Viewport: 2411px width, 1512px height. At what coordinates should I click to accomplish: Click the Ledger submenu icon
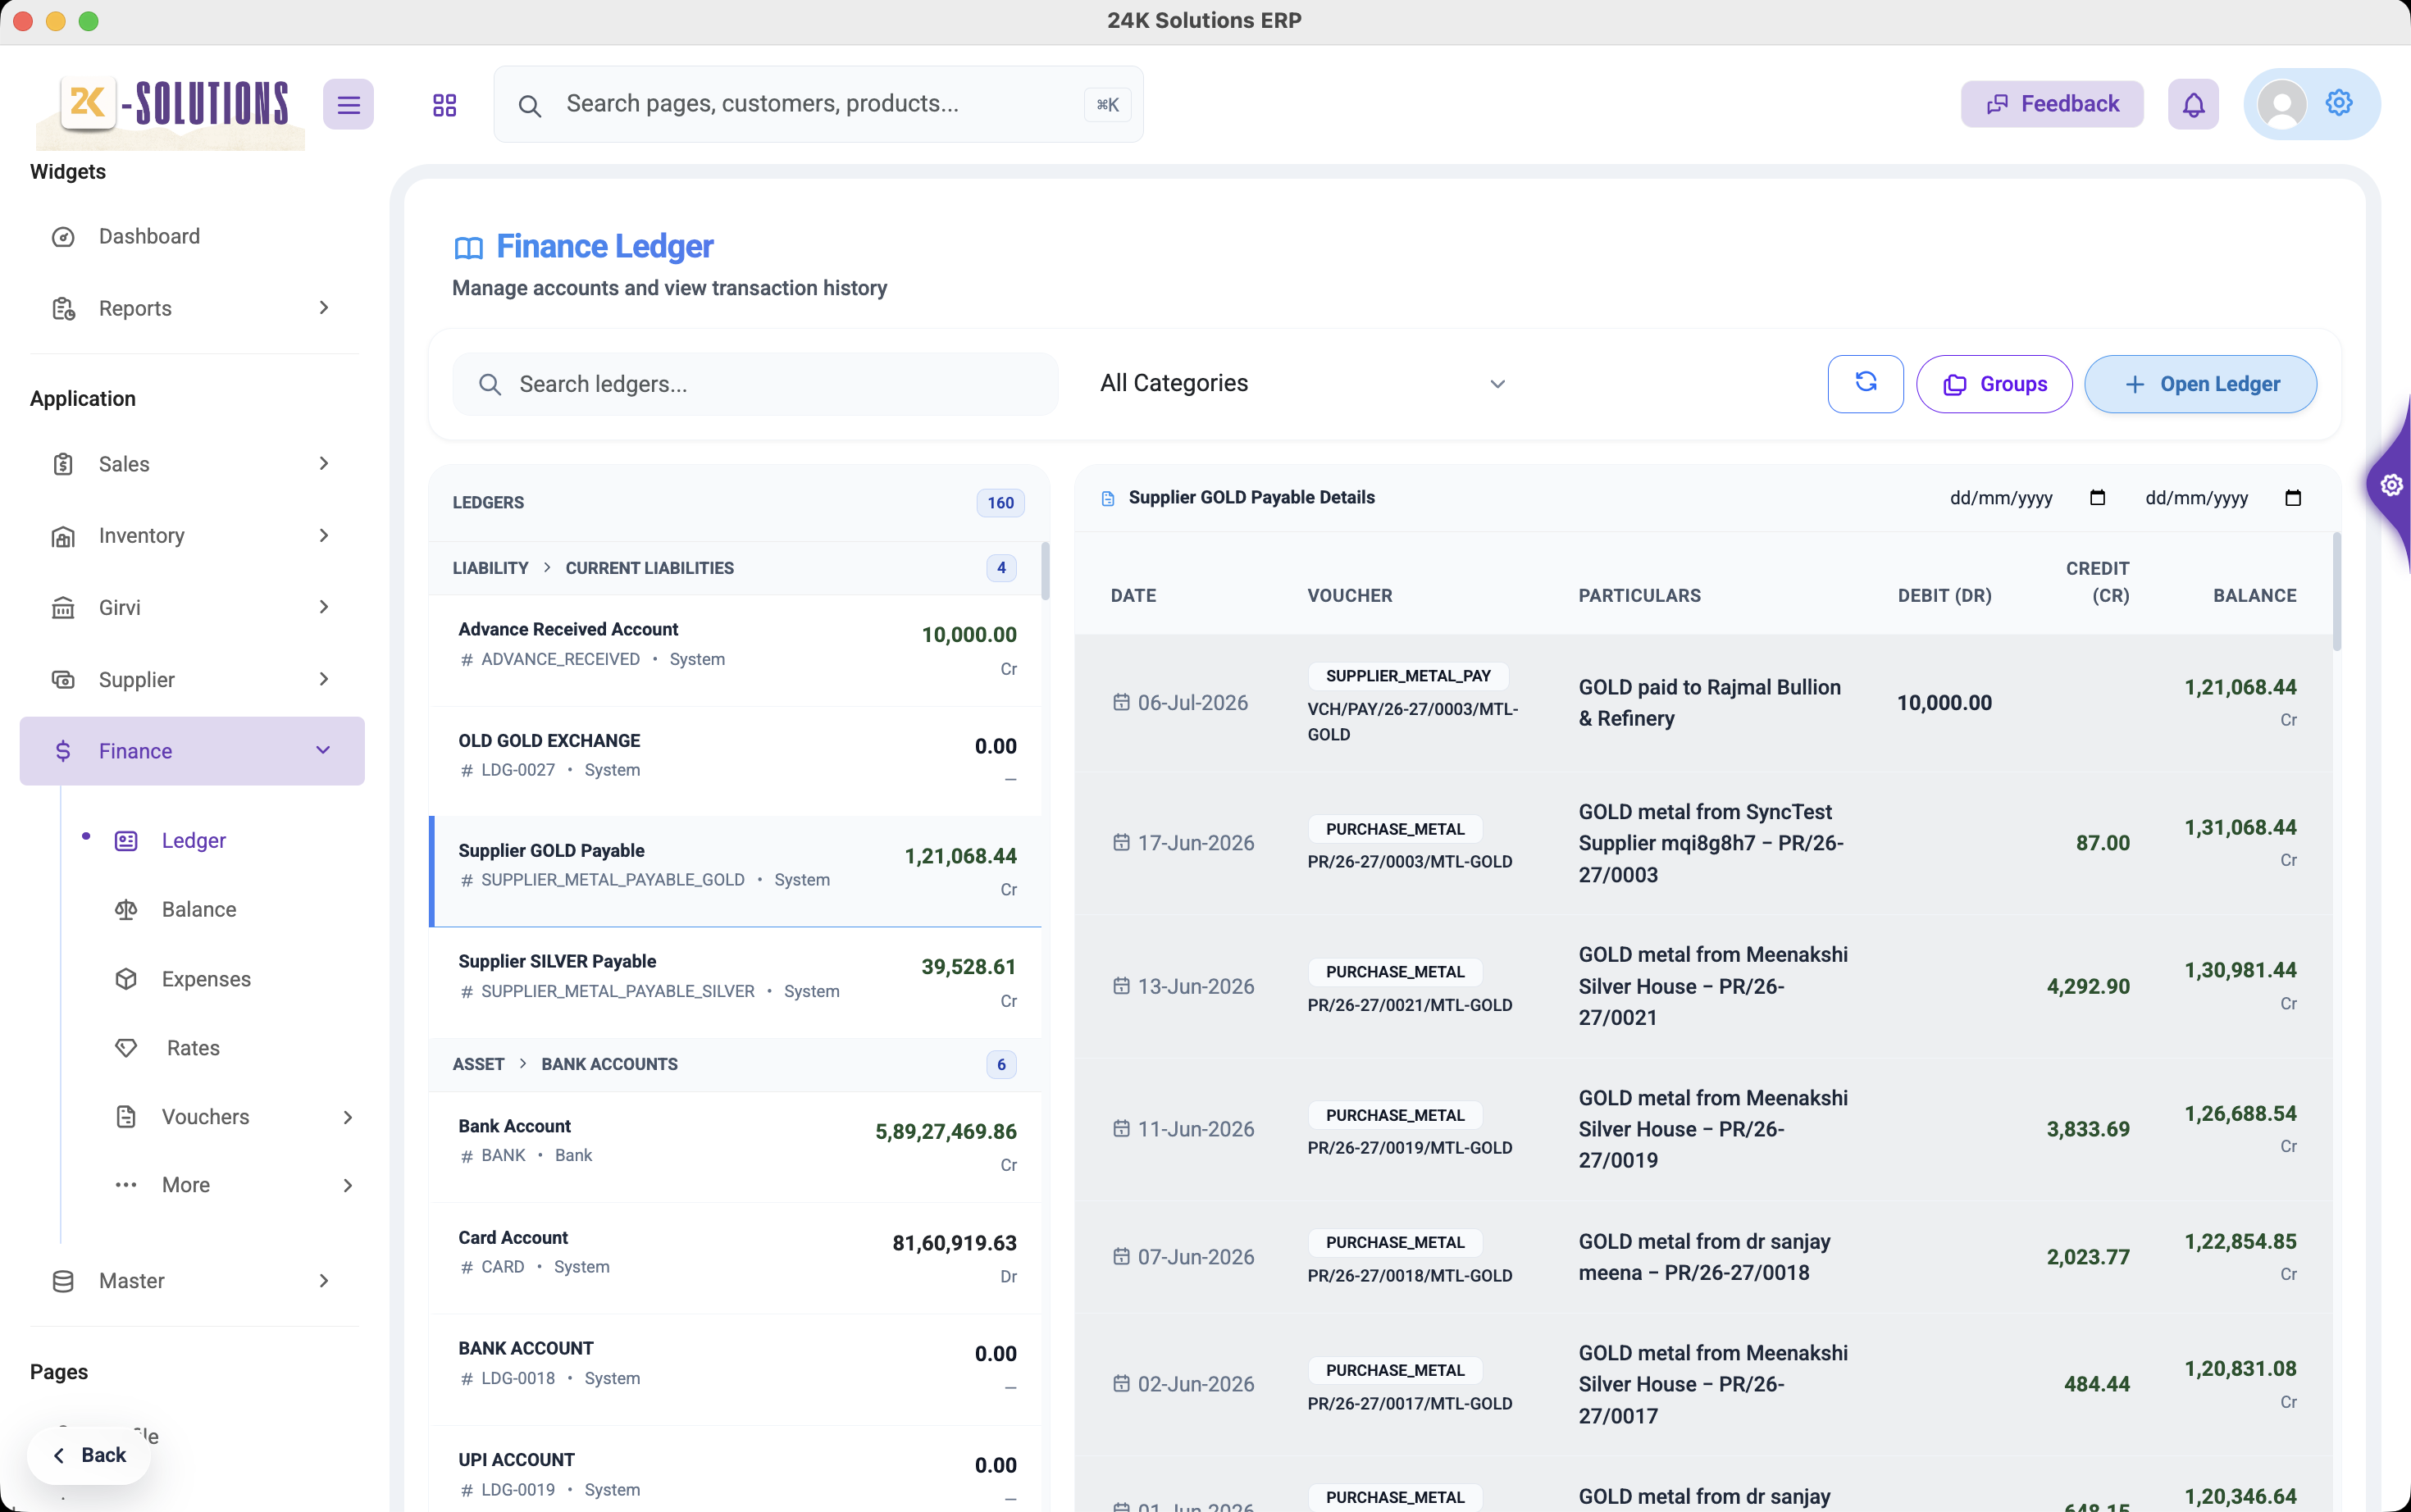coord(126,841)
